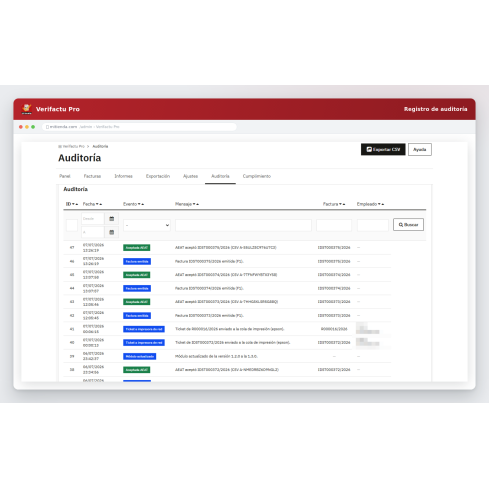Select the Auditoría tab

click(x=220, y=176)
